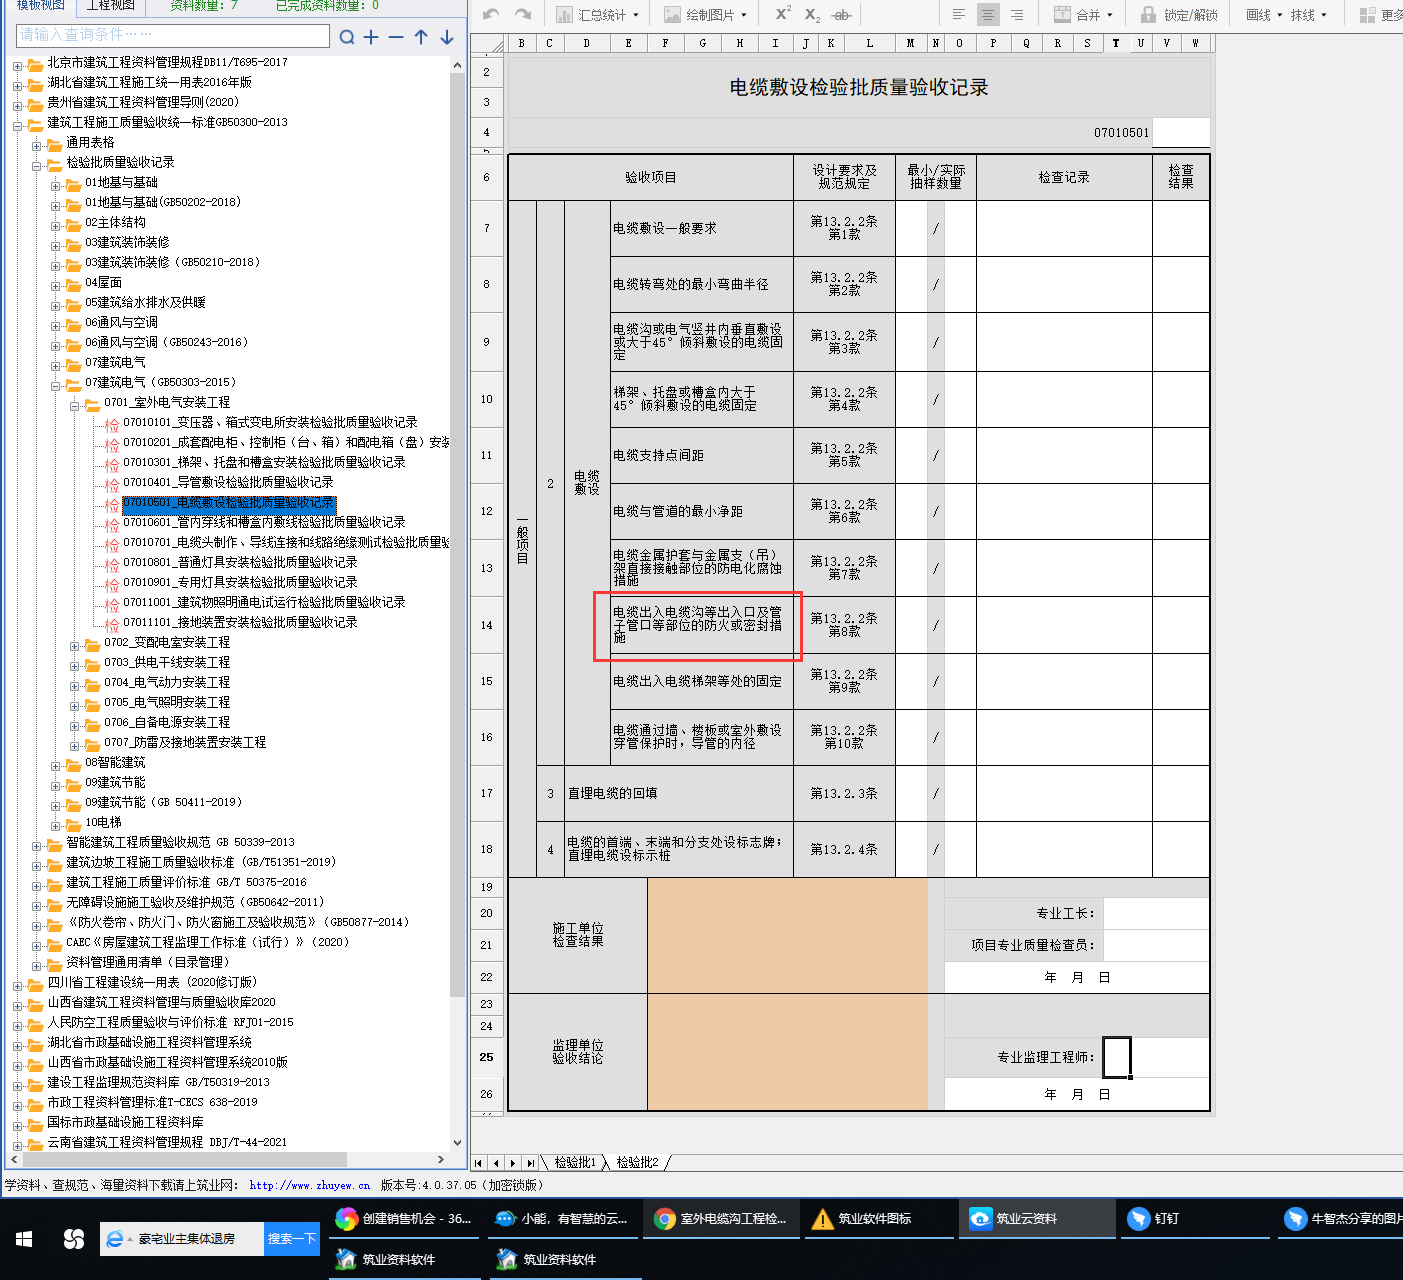The height and width of the screenshot is (1280, 1403).
Task: Select 07011101_接地装置安装 tree item
Action: 240,622
